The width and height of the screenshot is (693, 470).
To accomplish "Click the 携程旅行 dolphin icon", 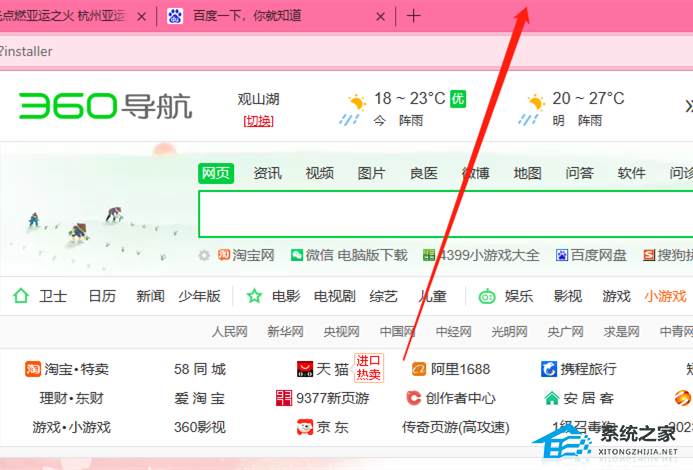I will (x=549, y=369).
